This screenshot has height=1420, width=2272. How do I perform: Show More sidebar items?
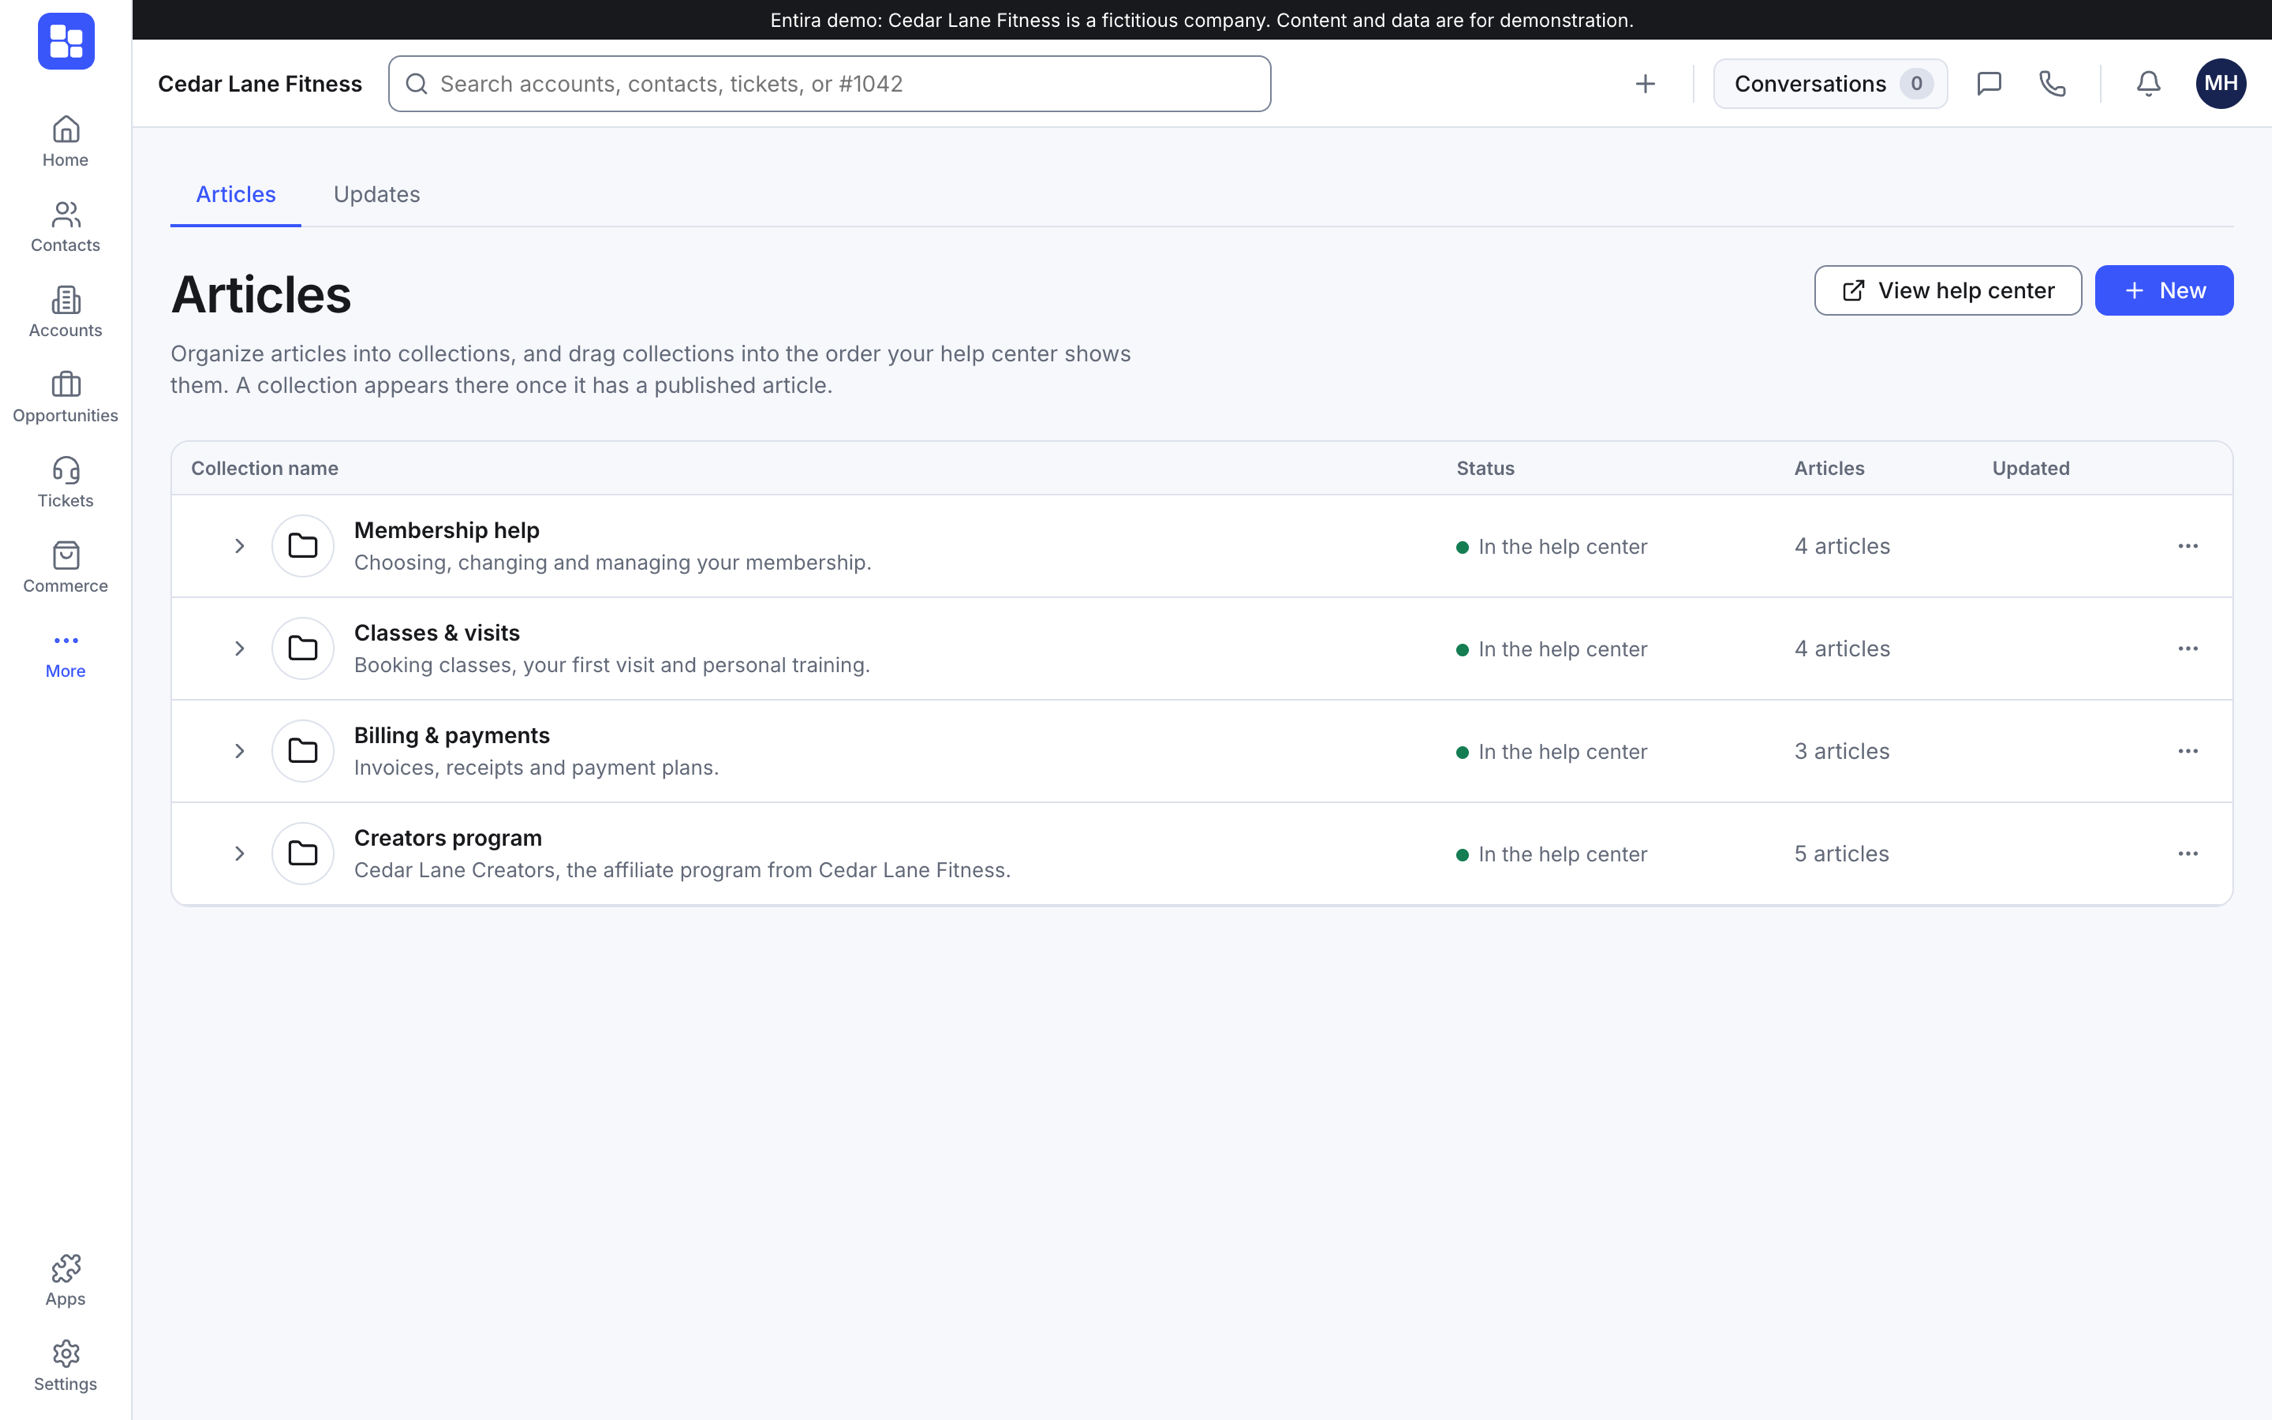click(65, 653)
